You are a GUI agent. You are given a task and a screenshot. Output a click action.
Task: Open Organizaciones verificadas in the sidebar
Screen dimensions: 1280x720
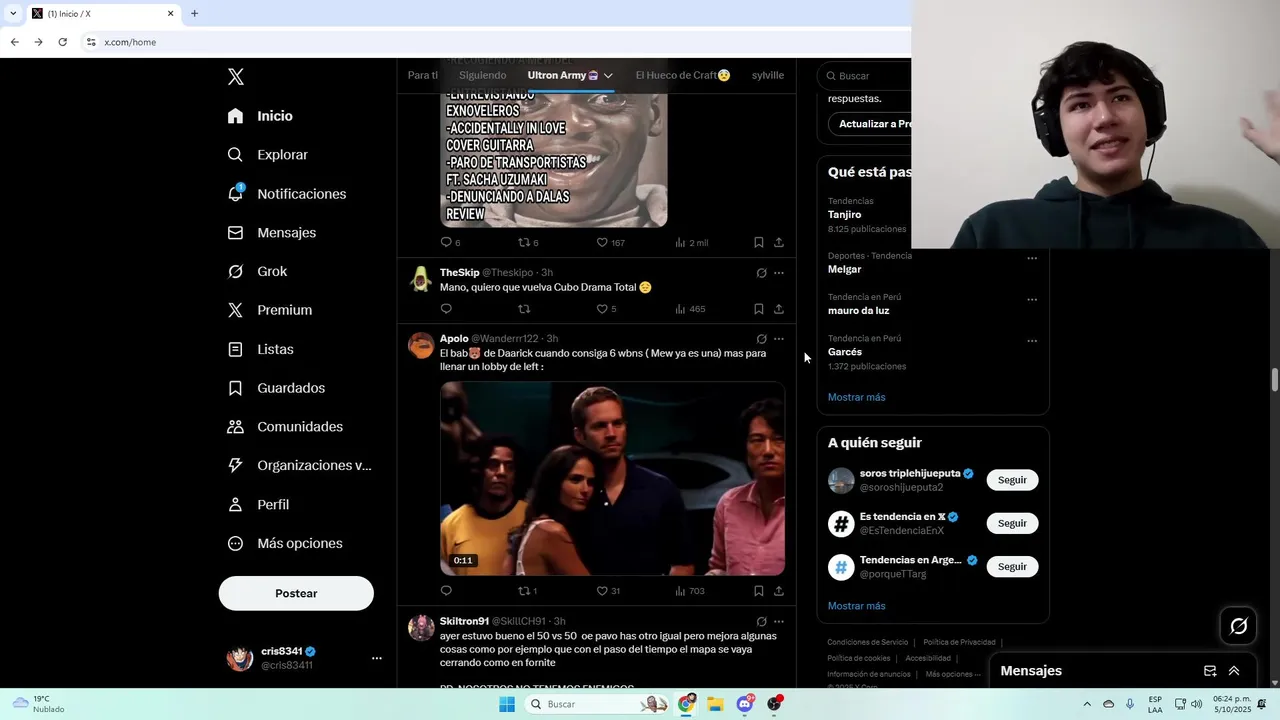299,465
